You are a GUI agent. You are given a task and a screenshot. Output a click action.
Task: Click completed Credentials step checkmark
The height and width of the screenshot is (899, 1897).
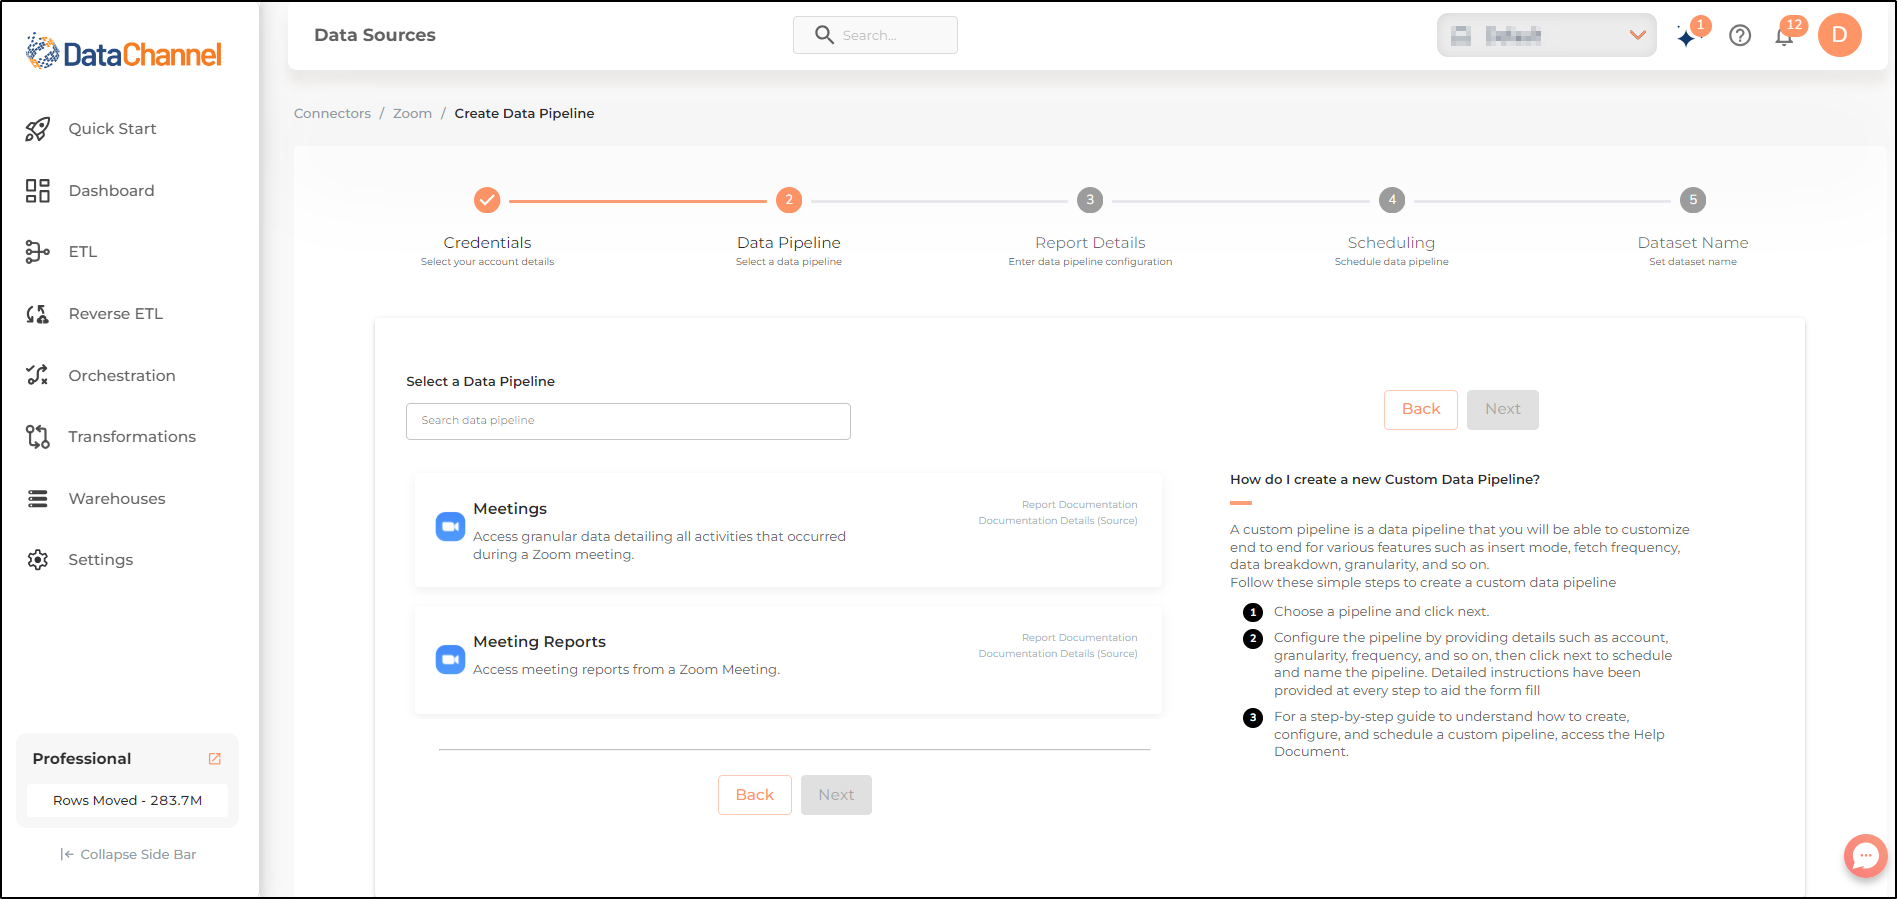click(x=487, y=200)
